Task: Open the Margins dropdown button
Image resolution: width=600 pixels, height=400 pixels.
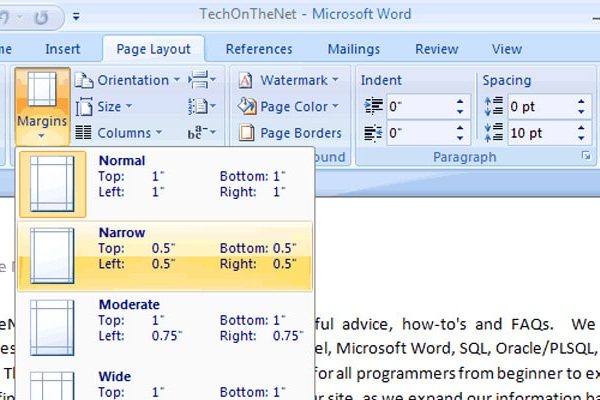Action: click(x=42, y=106)
